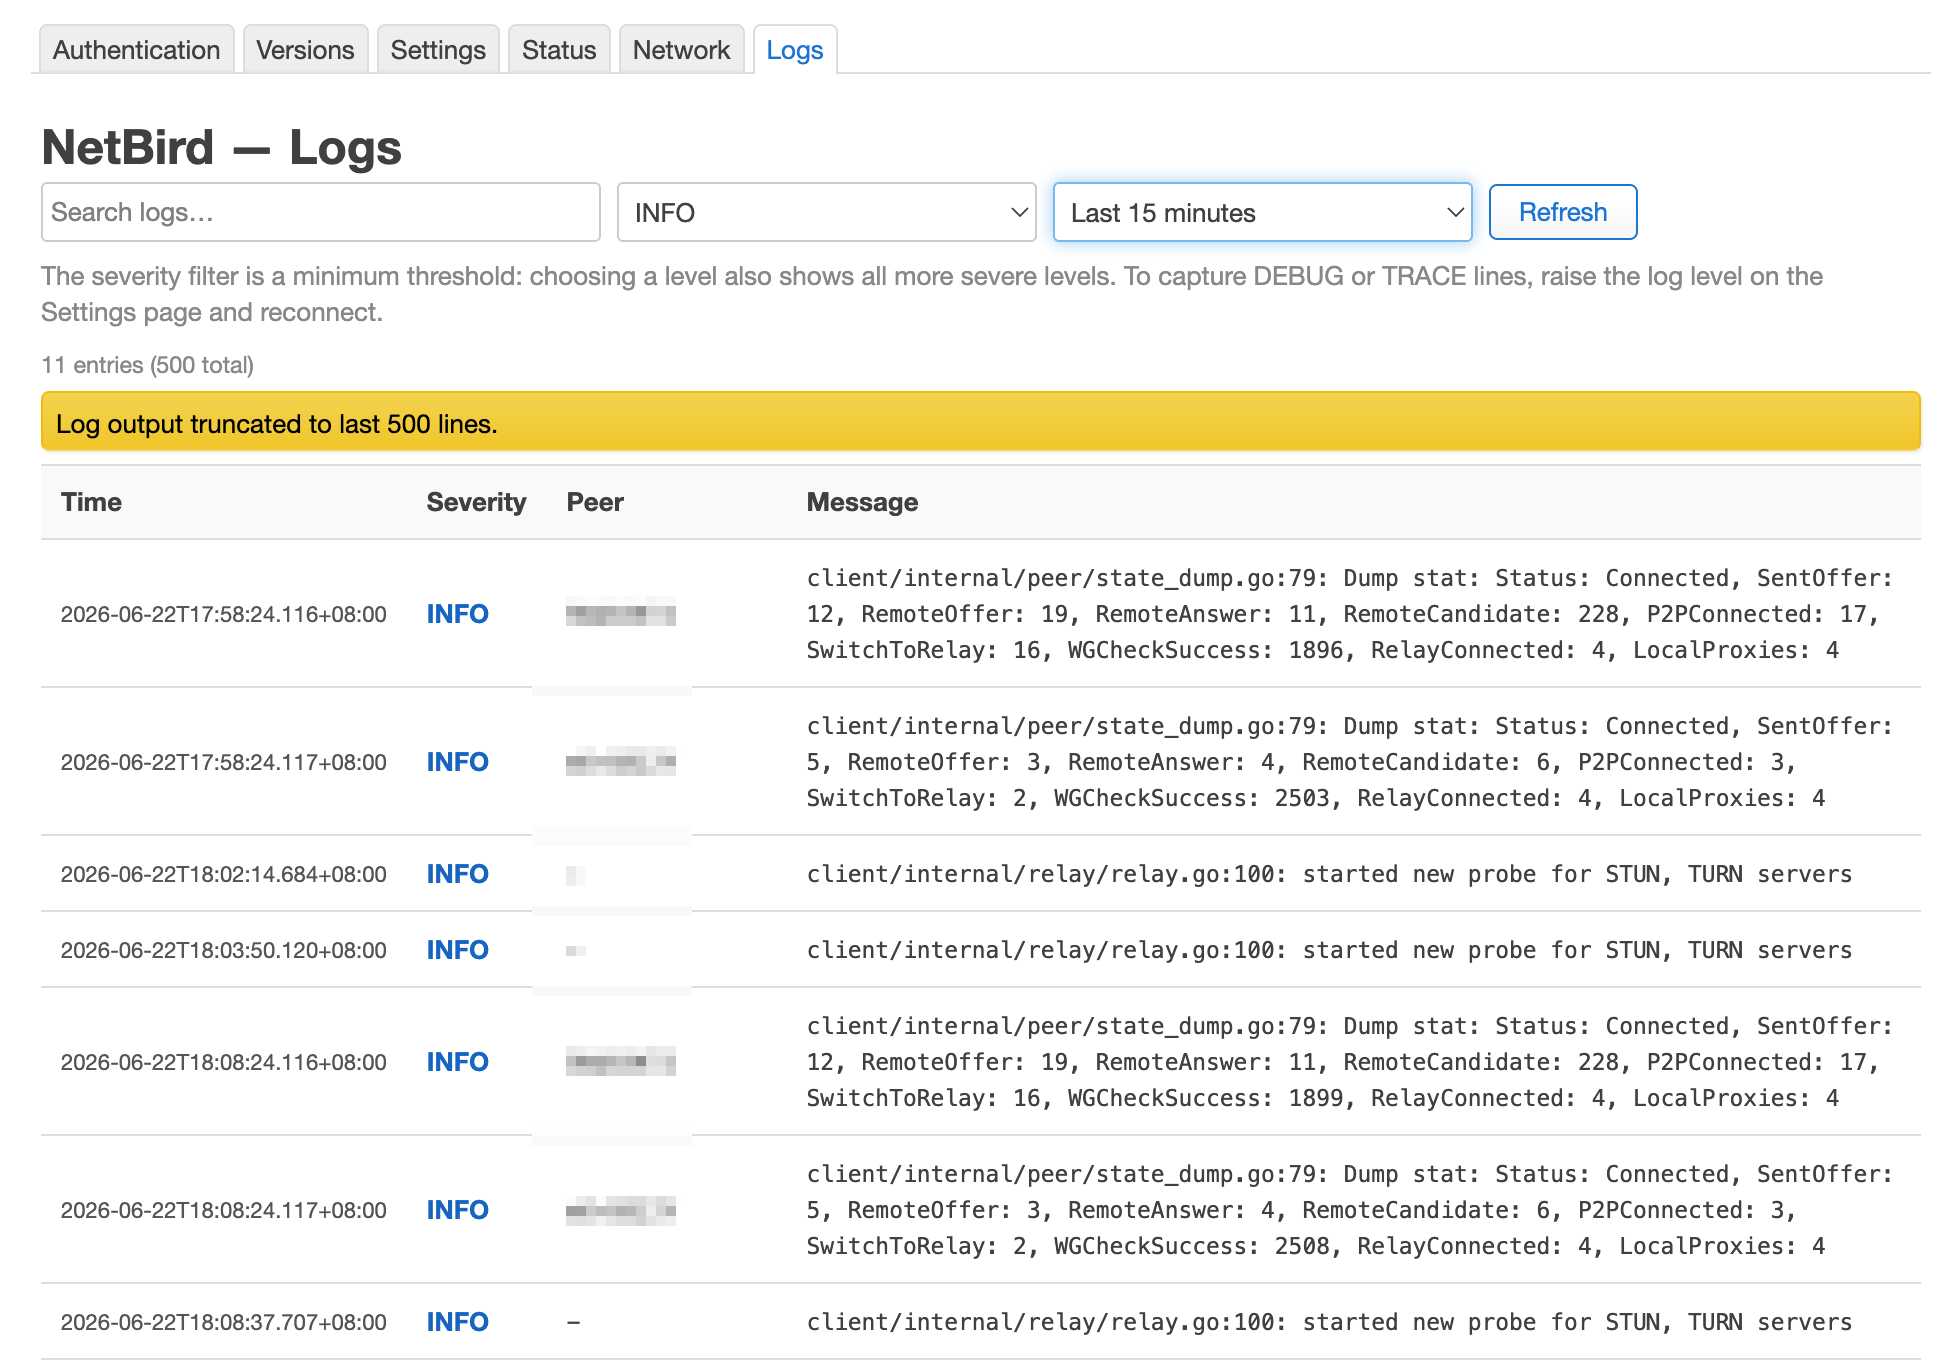Image resolution: width=1950 pixels, height=1360 pixels.
Task: Click INFO severity in the 17:58:24.116 row
Action: coord(457,614)
